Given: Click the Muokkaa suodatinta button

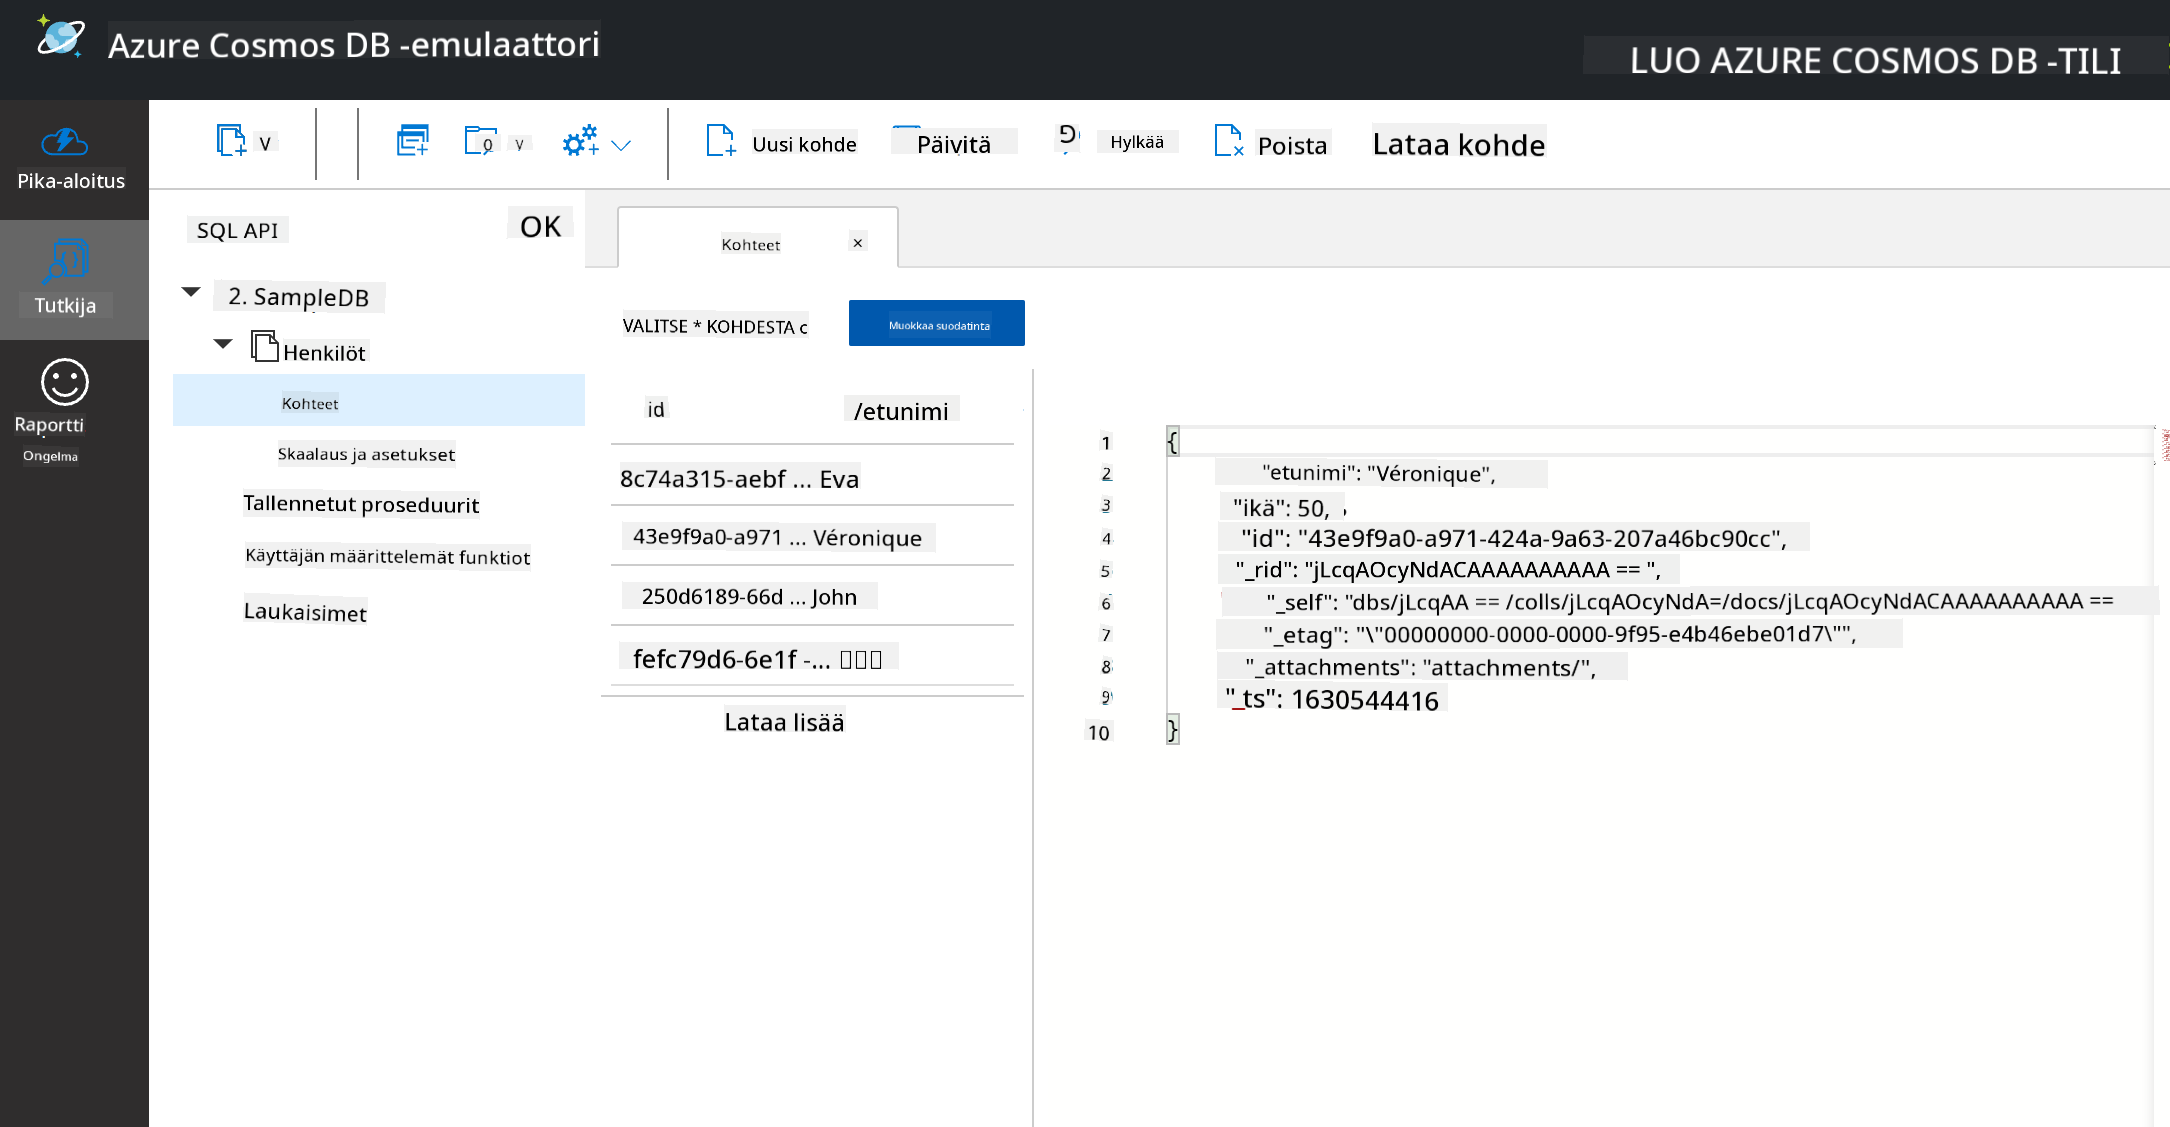Looking at the screenshot, I should pyautogui.click(x=937, y=323).
